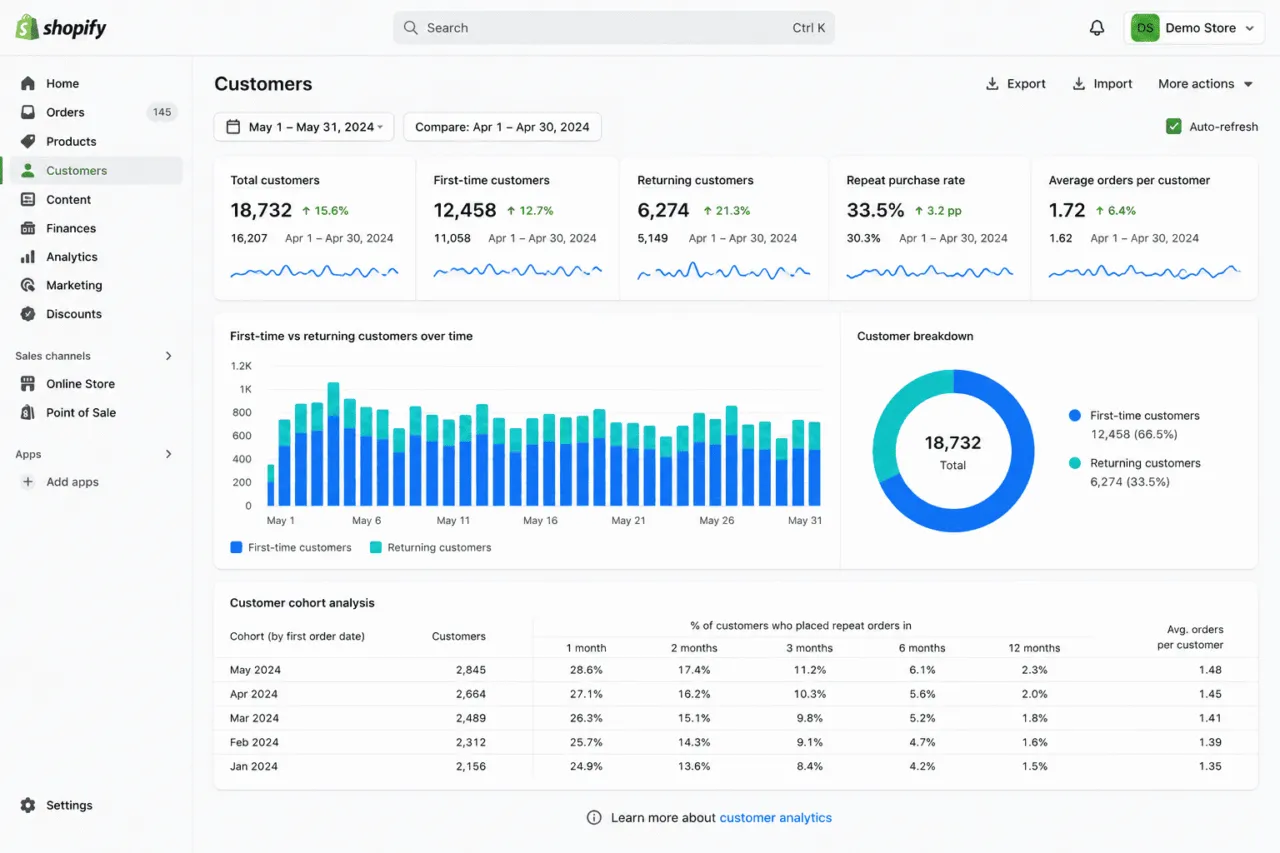This screenshot has height=853, width=1280.
Task: Click the Point of Sale bag icon
Action: pyautogui.click(x=28, y=413)
